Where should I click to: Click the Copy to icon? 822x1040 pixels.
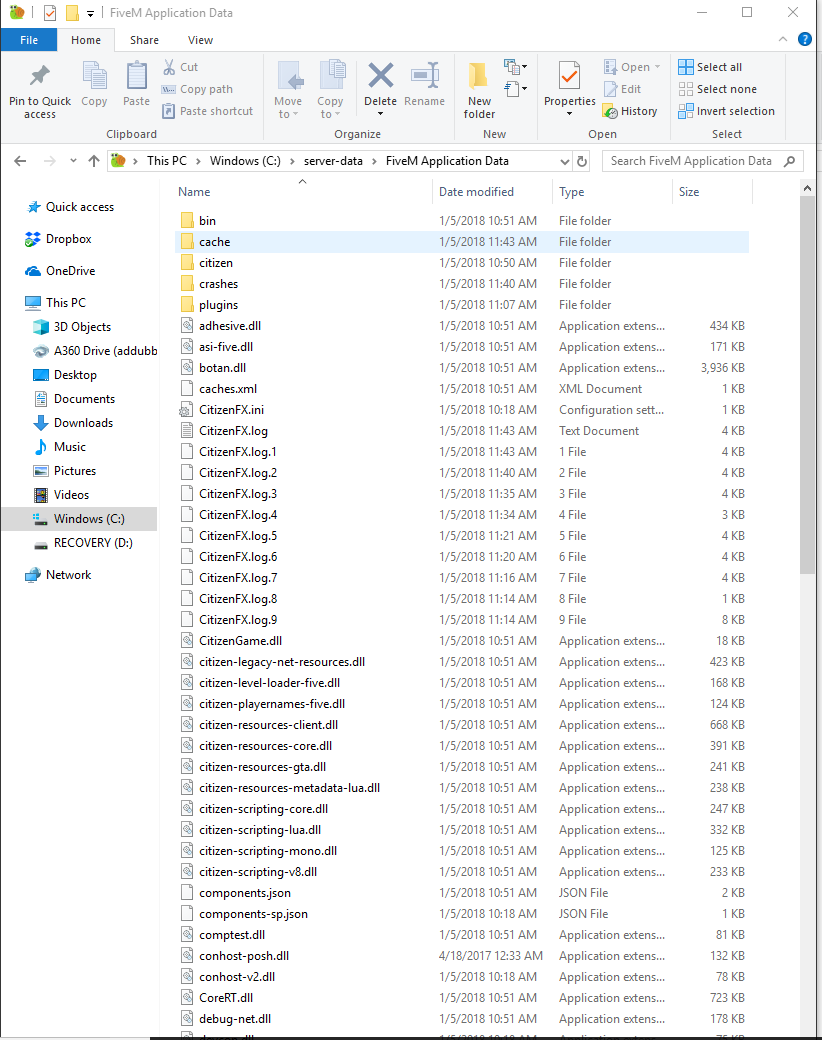(x=331, y=75)
